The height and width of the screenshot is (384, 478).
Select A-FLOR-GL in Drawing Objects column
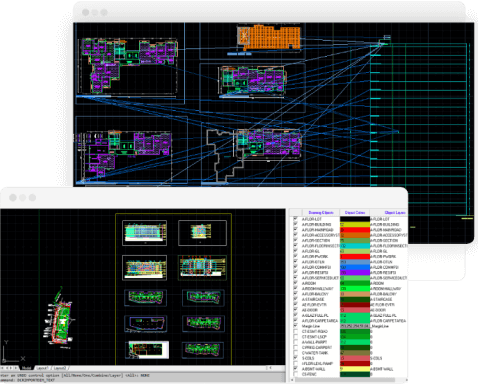click(311, 251)
